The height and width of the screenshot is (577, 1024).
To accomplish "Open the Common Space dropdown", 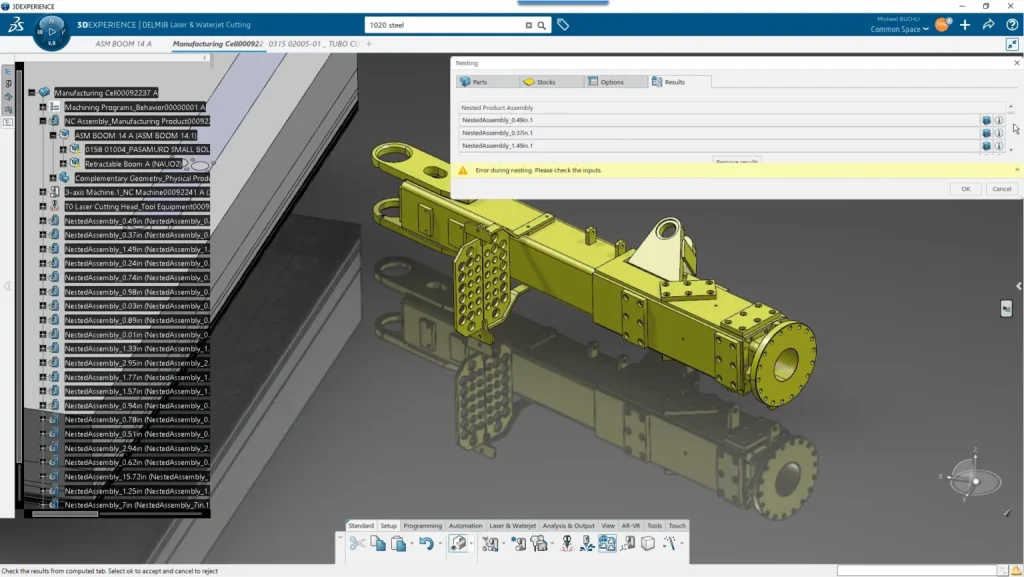I will [x=899, y=29].
